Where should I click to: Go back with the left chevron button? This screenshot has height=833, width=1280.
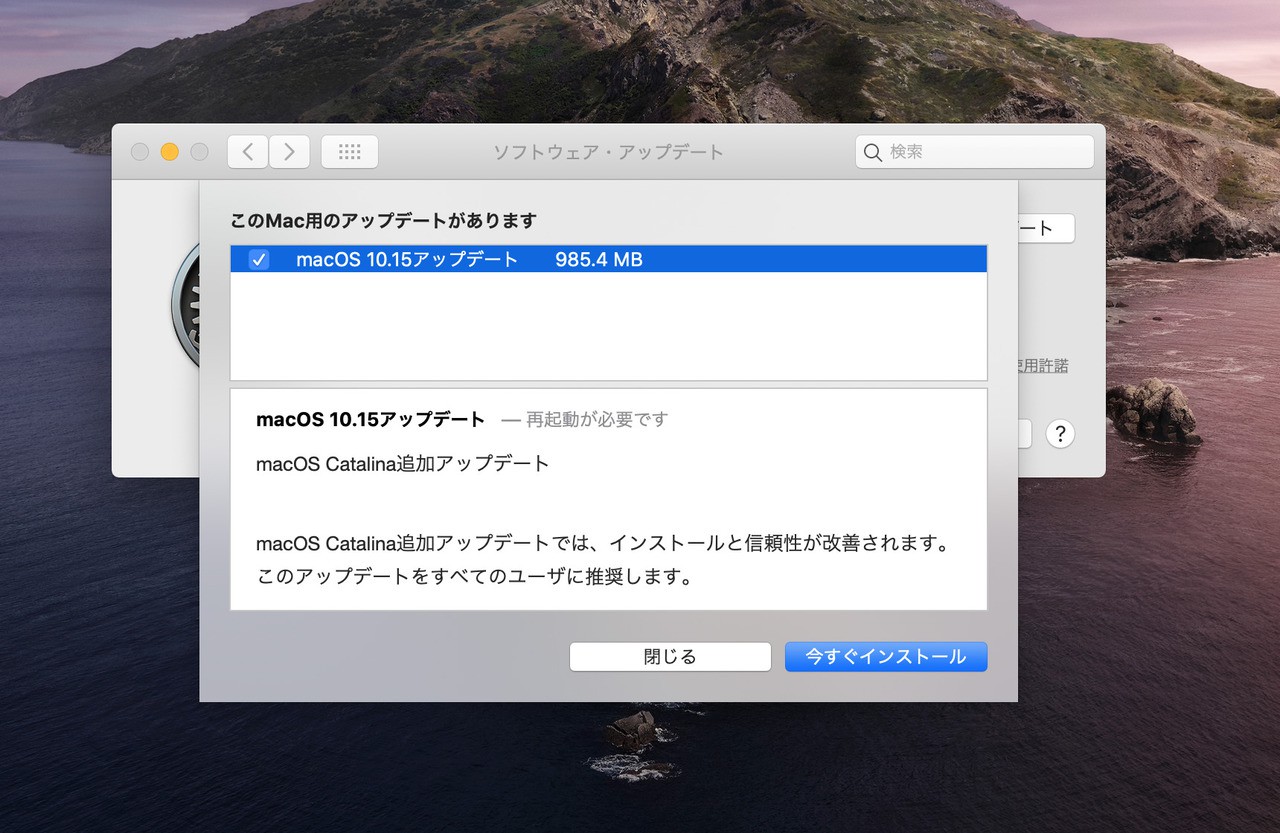pos(248,152)
